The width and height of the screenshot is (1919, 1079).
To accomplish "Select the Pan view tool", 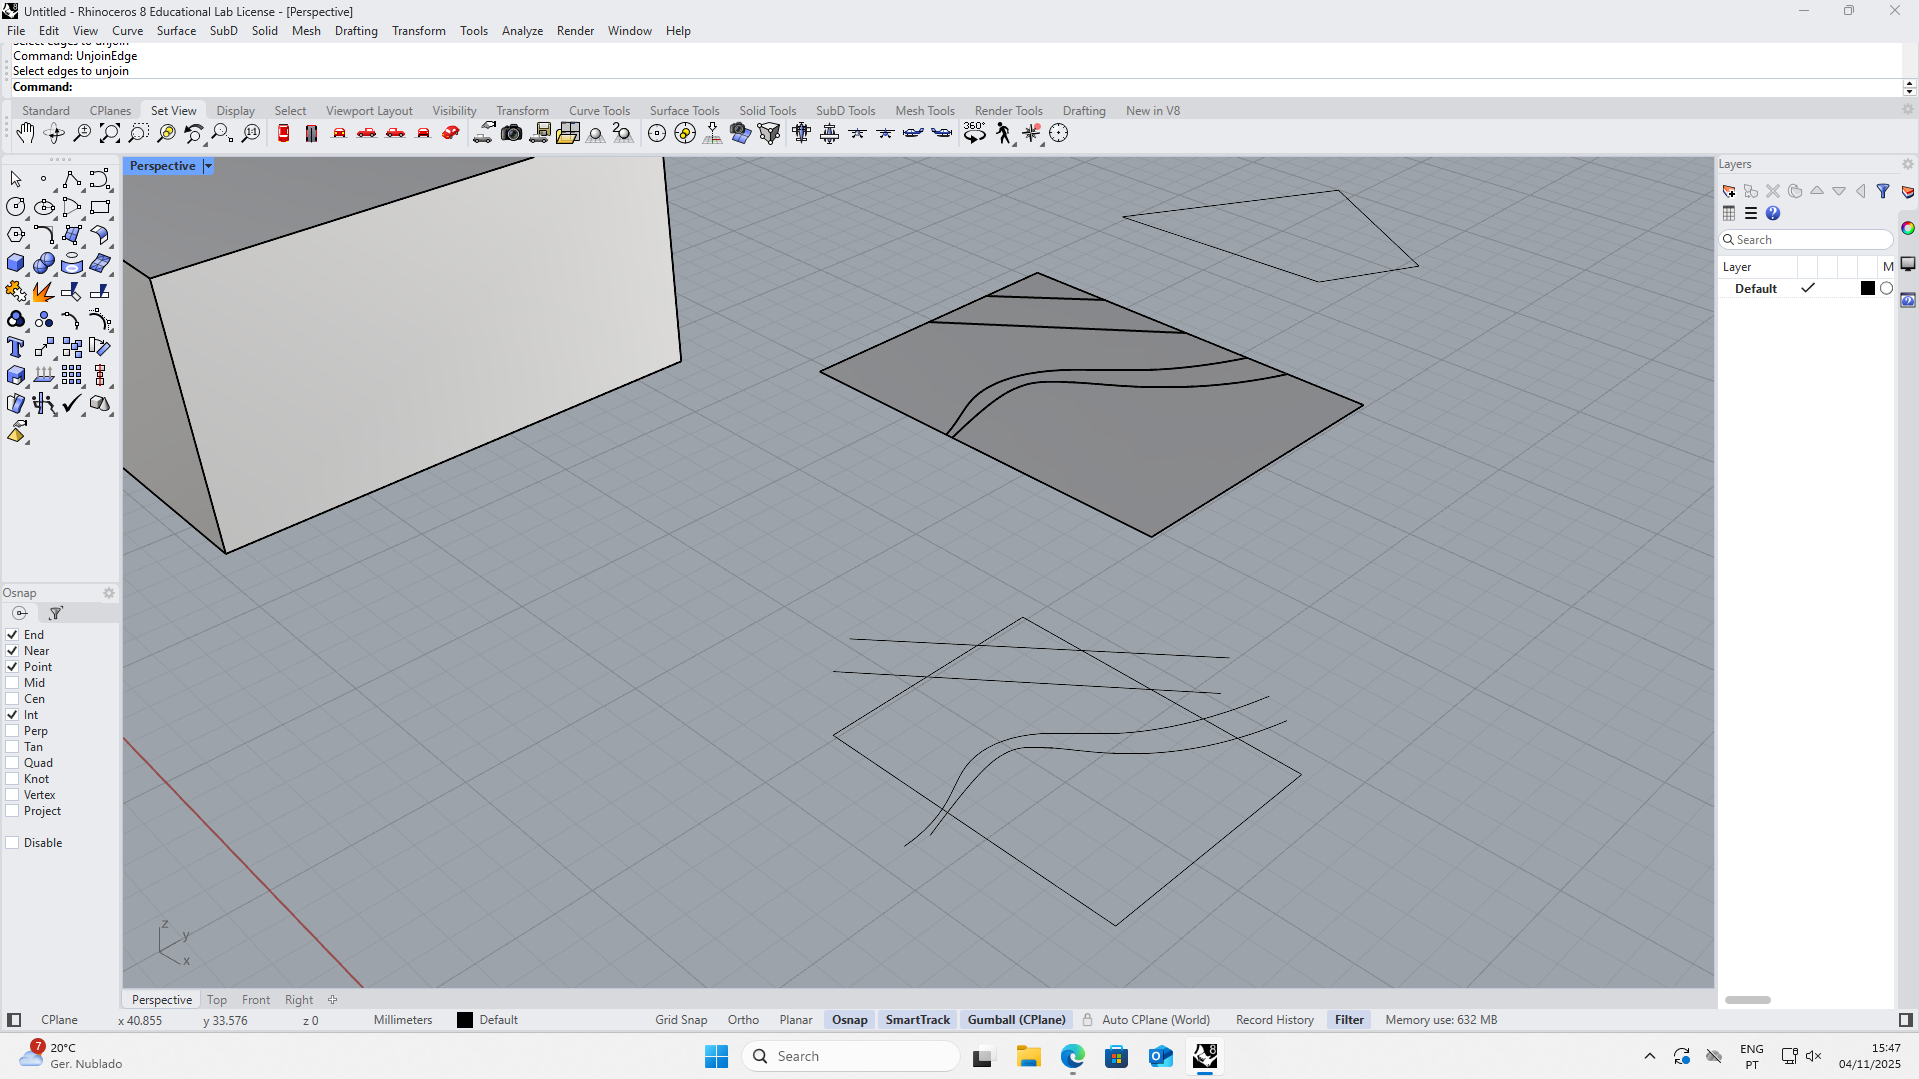I will point(25,133).
